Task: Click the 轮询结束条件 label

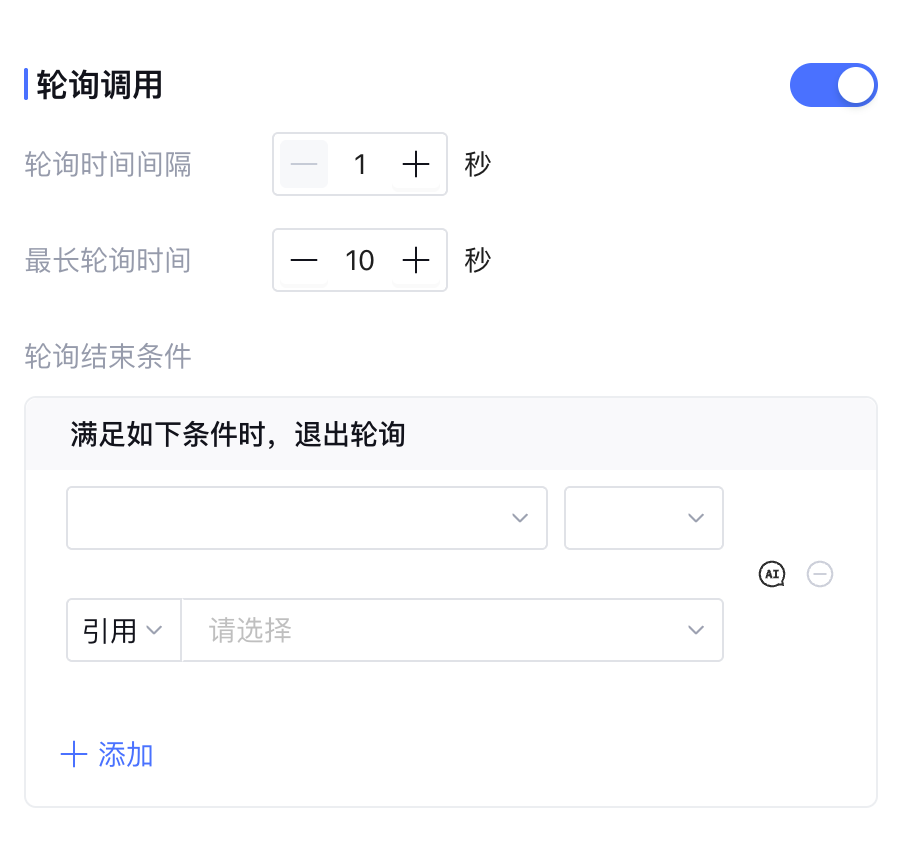Action: (x=108, y=356)
